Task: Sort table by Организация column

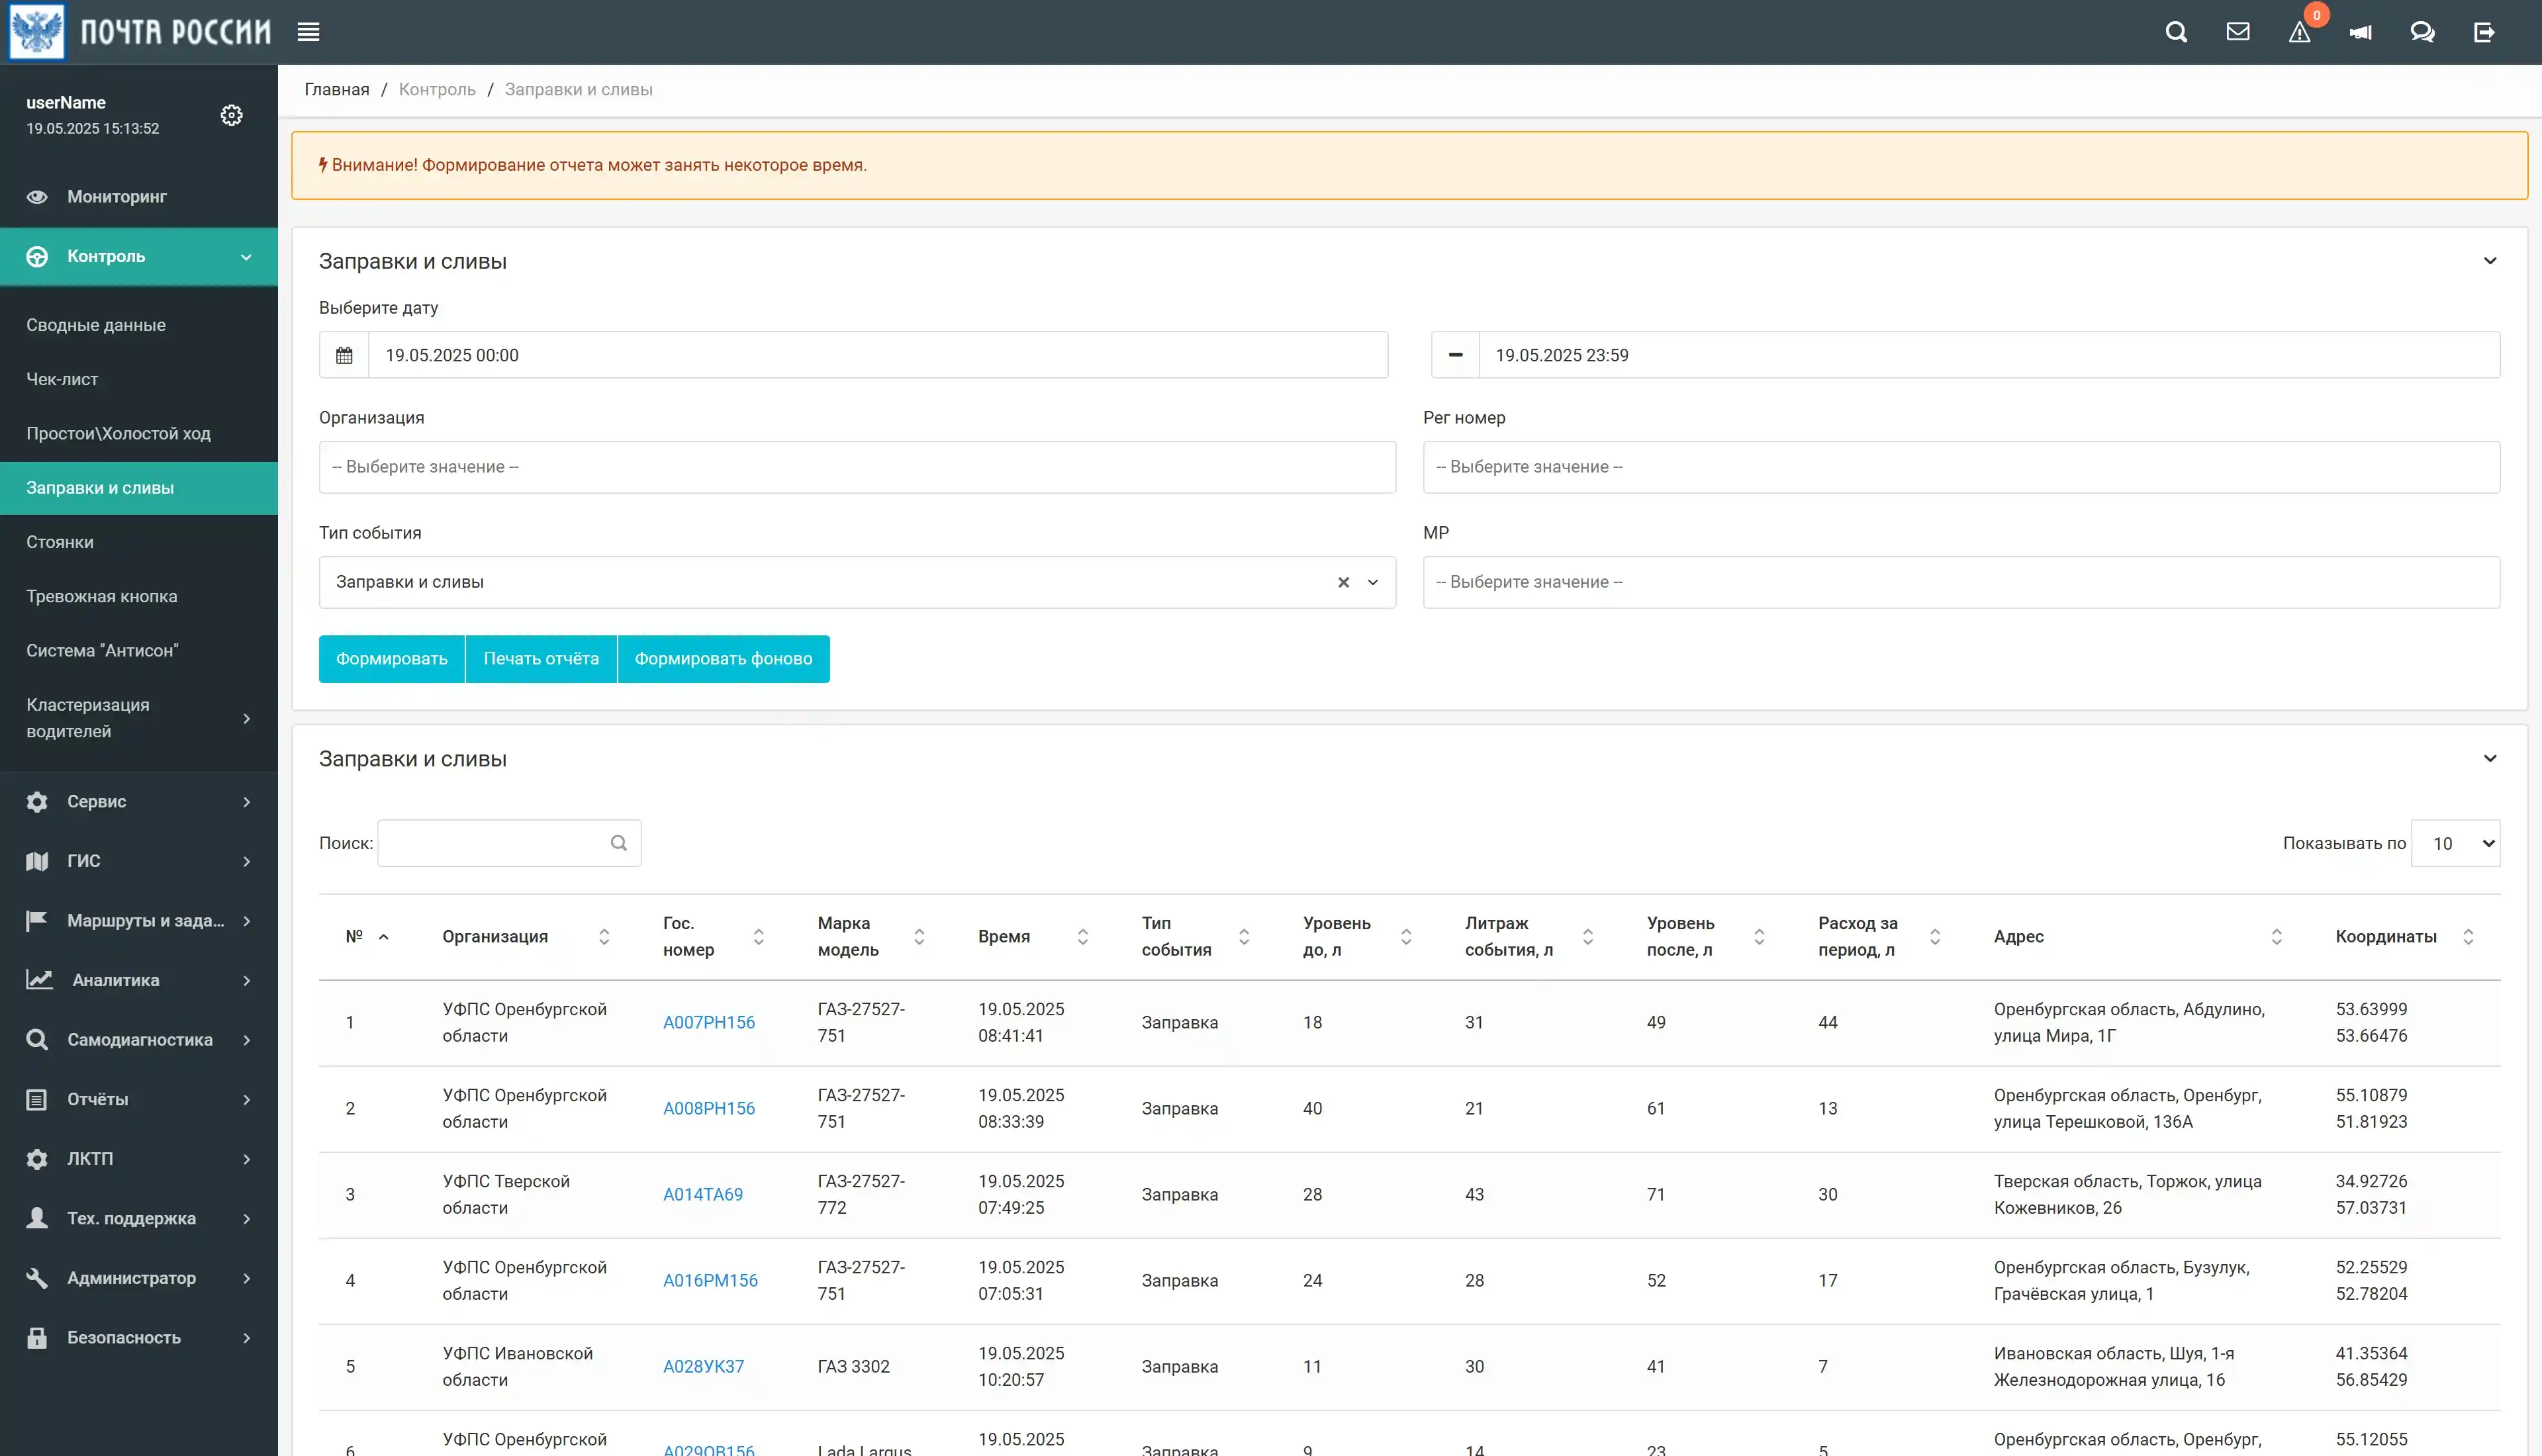Action: coord(526,937)
